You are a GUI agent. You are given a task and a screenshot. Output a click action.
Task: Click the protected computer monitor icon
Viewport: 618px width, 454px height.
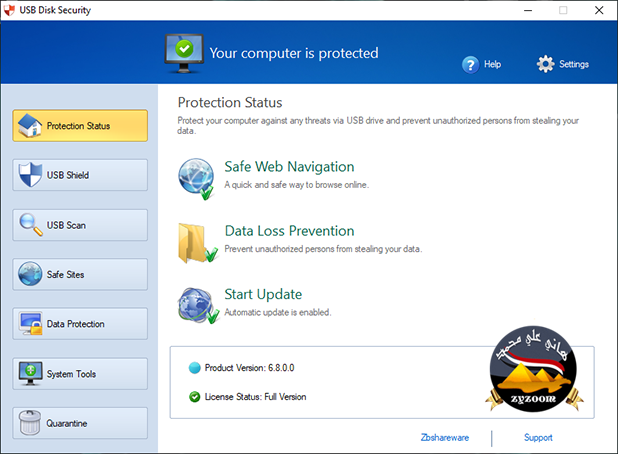[x=184, y=54]
